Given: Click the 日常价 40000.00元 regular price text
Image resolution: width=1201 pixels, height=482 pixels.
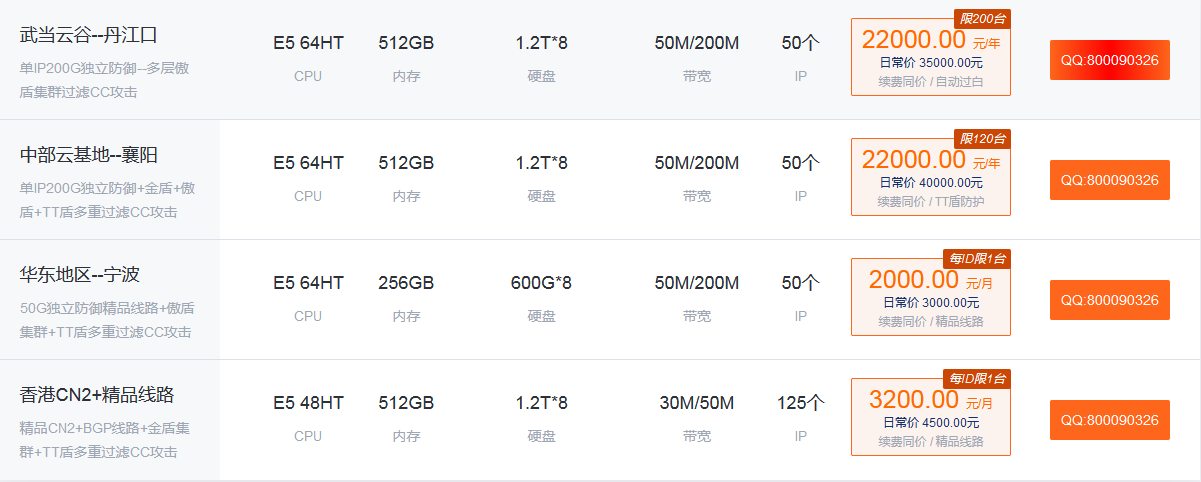Looking at the screenshot, I should (x=930, y=183).
